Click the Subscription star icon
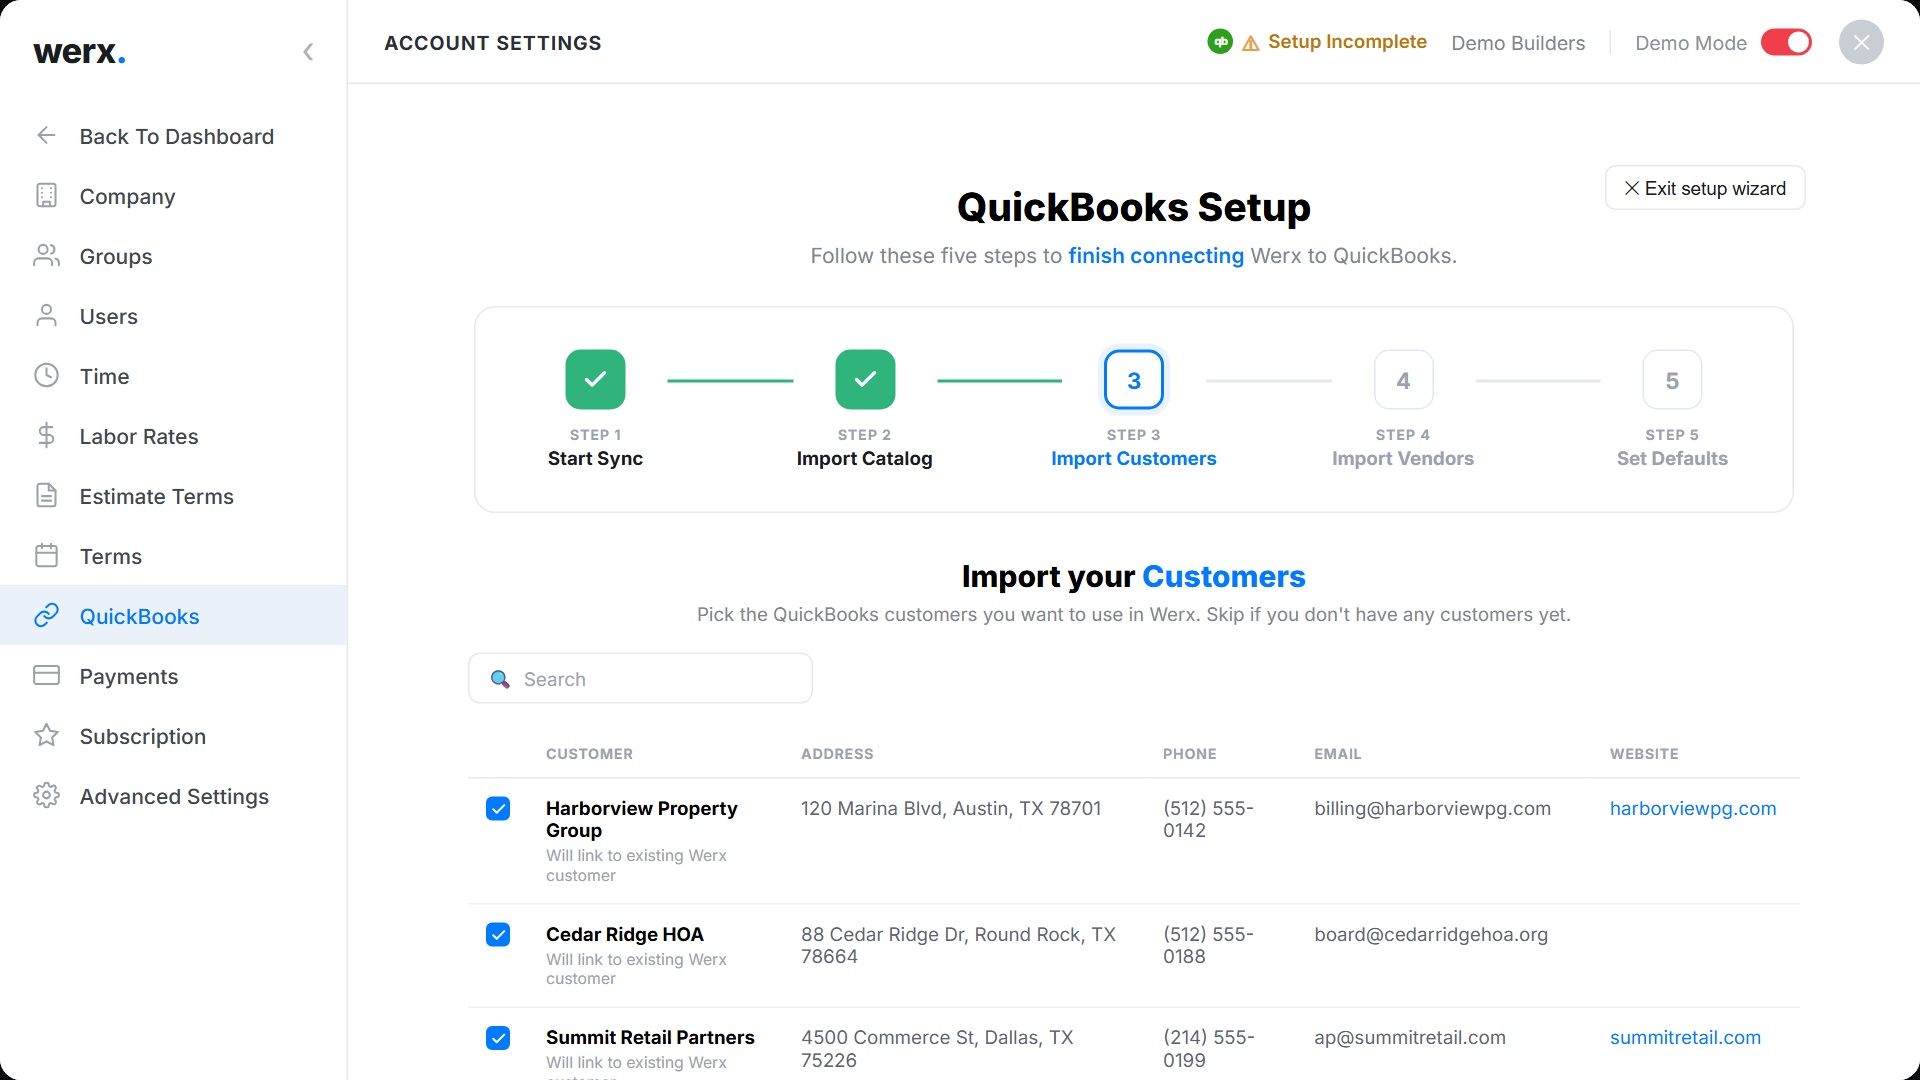 pos(46,735)
